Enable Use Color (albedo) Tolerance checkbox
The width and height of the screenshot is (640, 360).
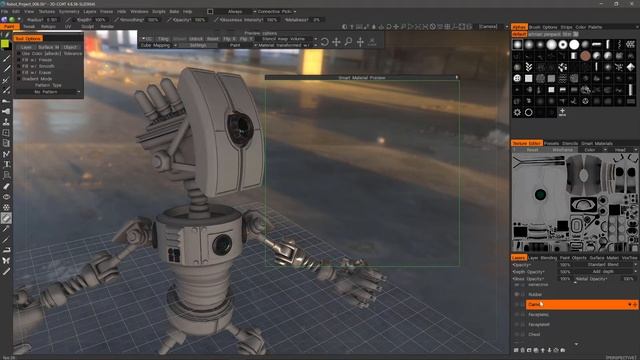click(18, 53)
